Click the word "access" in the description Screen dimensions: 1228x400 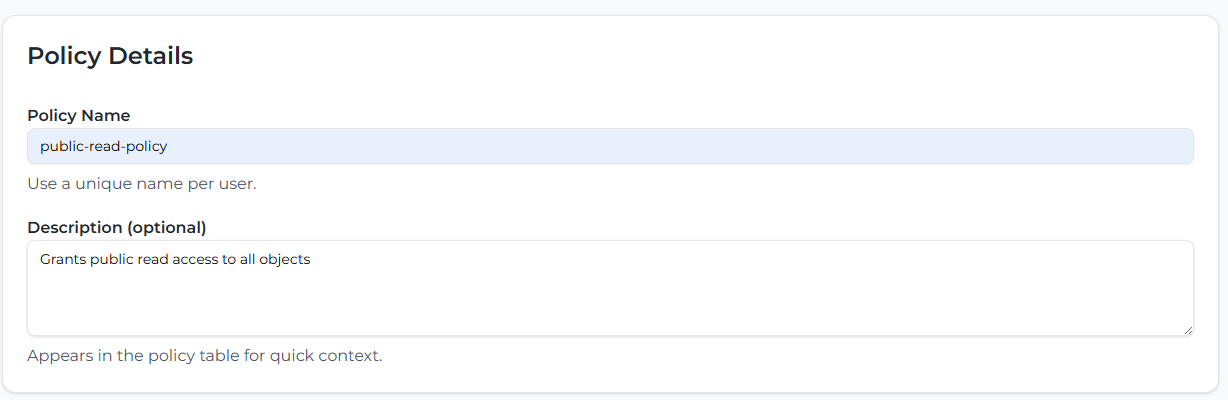203,260
